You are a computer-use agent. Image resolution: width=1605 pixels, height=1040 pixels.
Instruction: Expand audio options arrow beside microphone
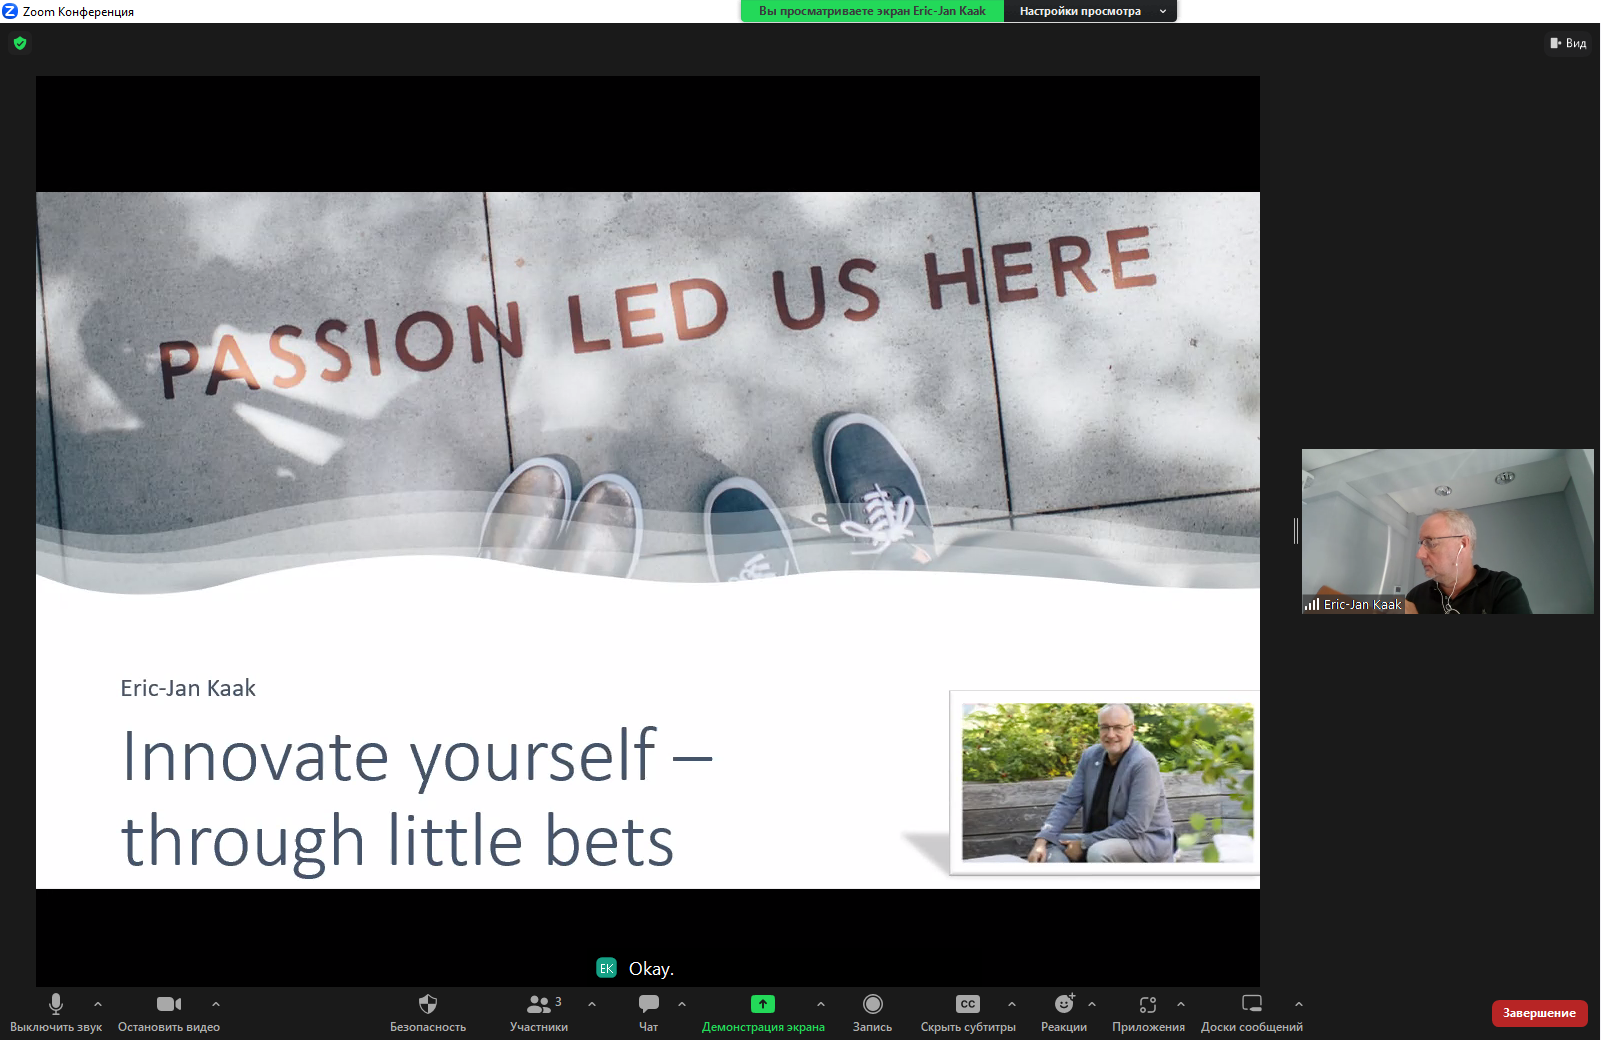(x=98, y=1004)
